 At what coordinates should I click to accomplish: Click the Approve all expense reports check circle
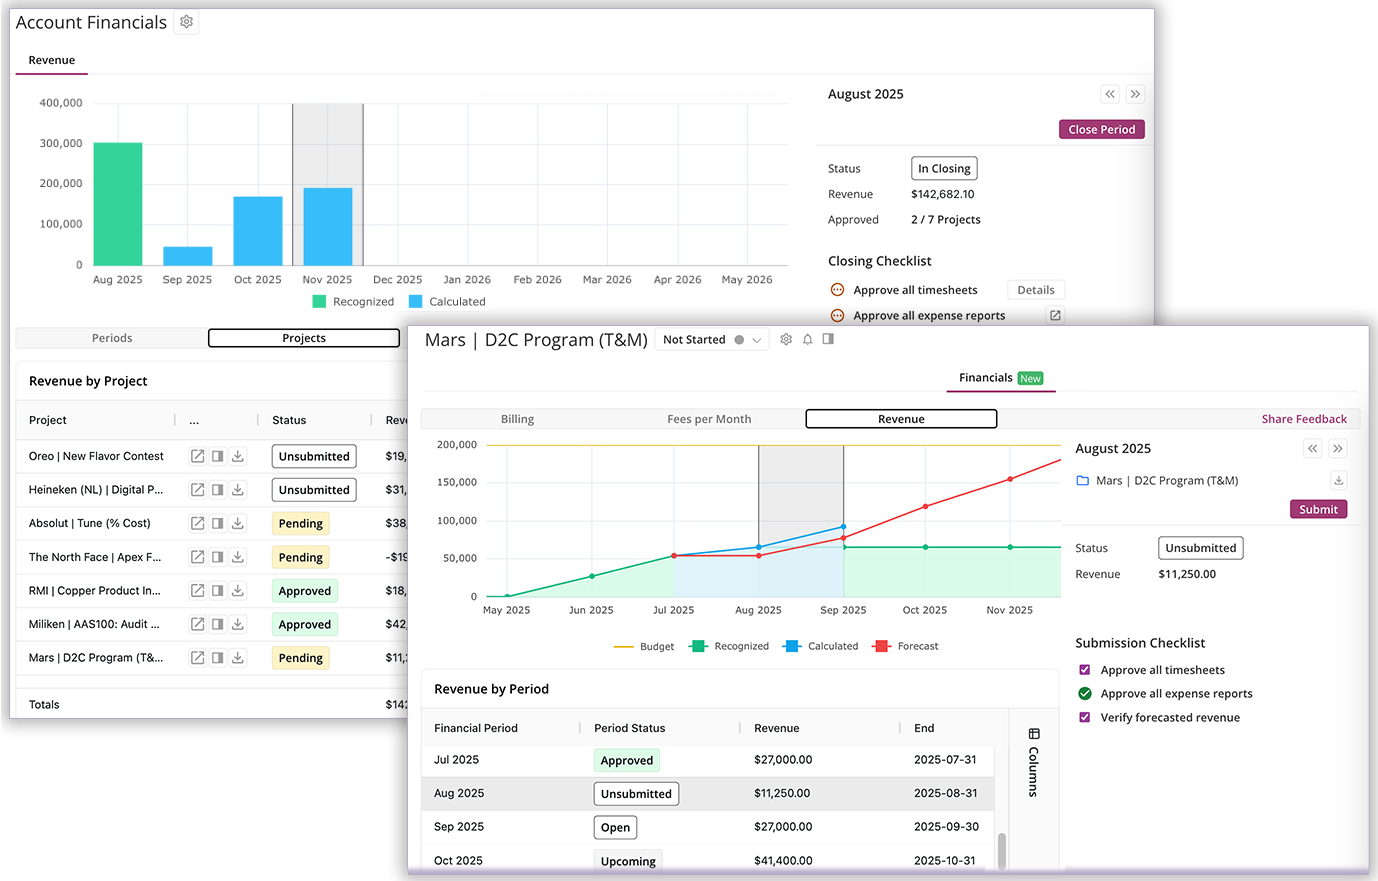(1085, 693)
